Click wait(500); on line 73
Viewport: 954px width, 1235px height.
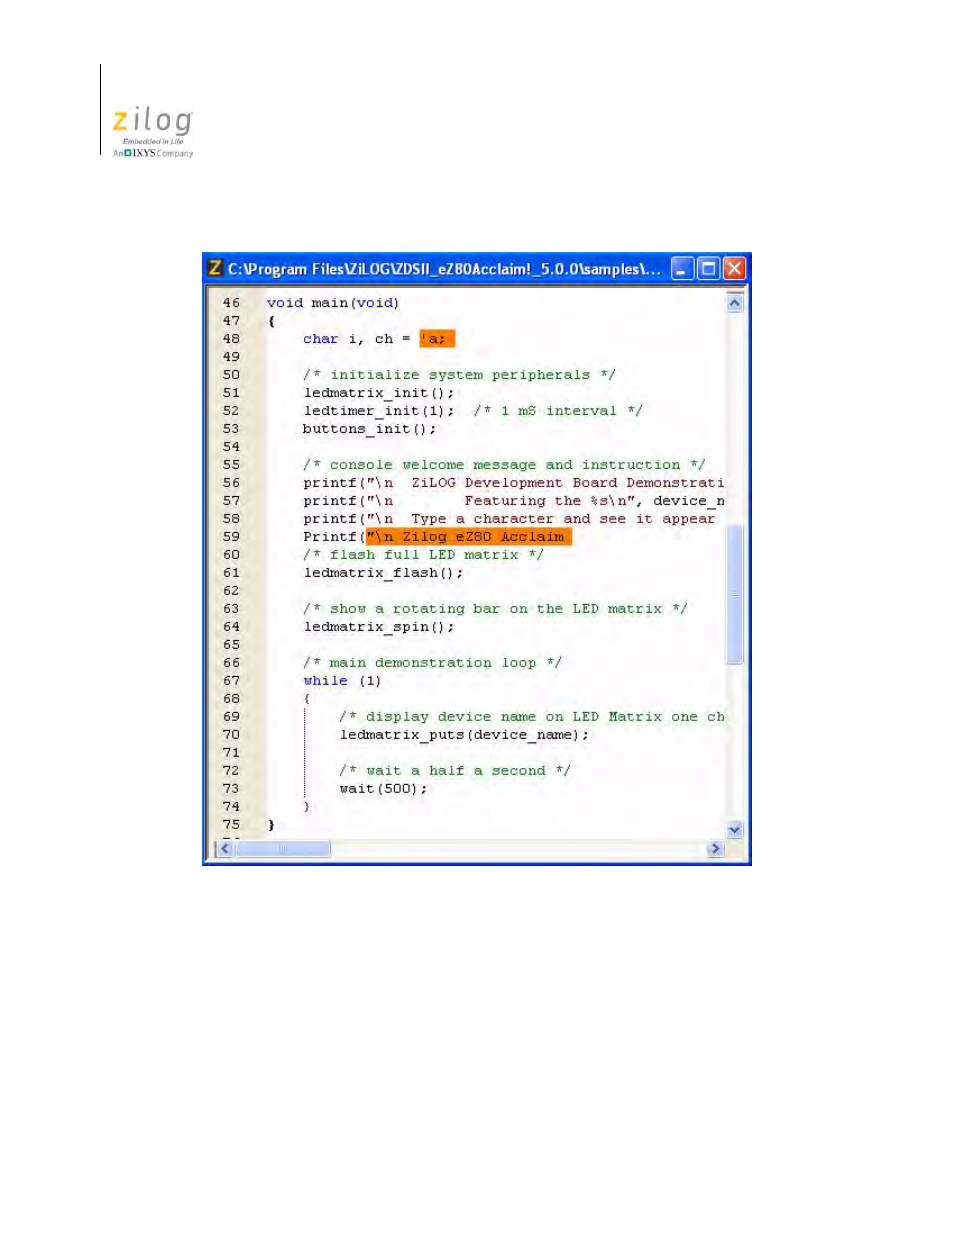coord(383,789)
